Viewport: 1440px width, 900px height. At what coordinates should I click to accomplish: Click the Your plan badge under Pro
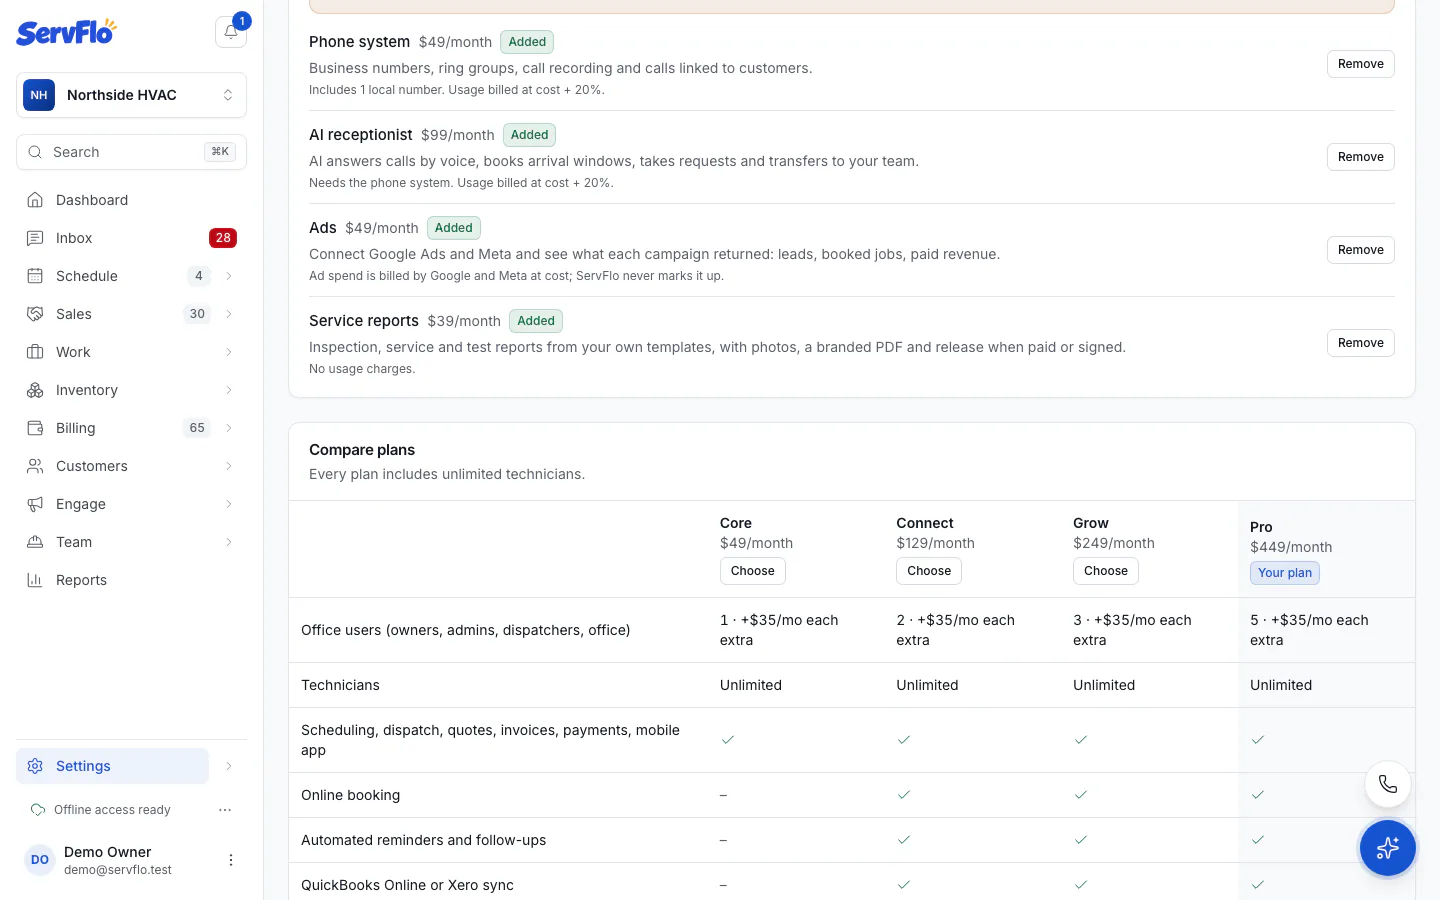(x=1285, y=573)
